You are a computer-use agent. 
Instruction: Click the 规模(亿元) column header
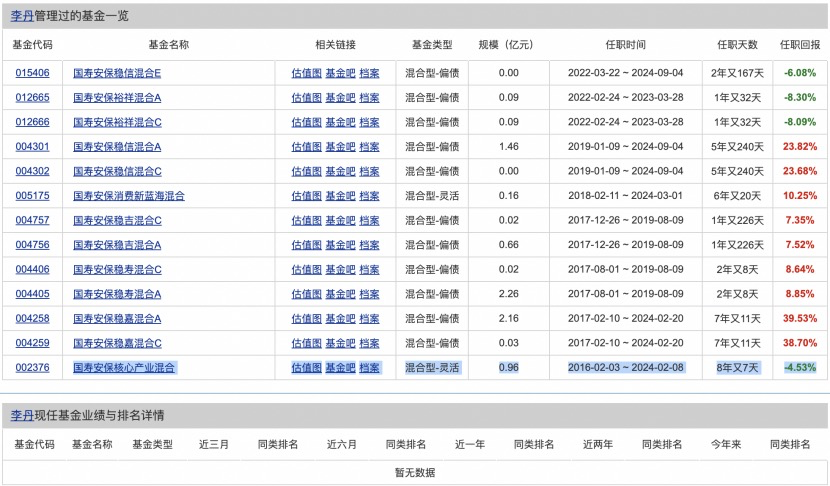(508, 45)
